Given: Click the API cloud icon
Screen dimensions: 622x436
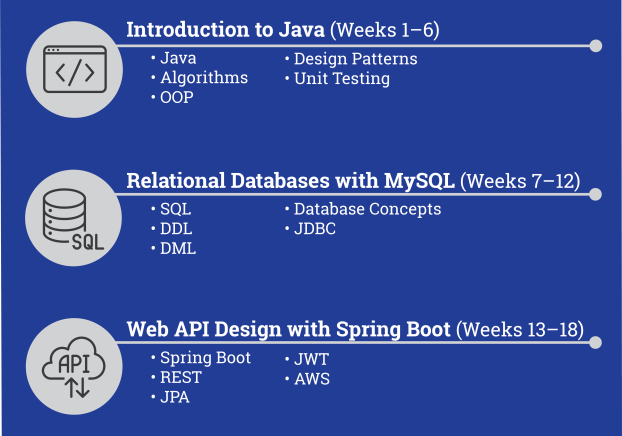Looking at the screenshot, I should 74,367.
